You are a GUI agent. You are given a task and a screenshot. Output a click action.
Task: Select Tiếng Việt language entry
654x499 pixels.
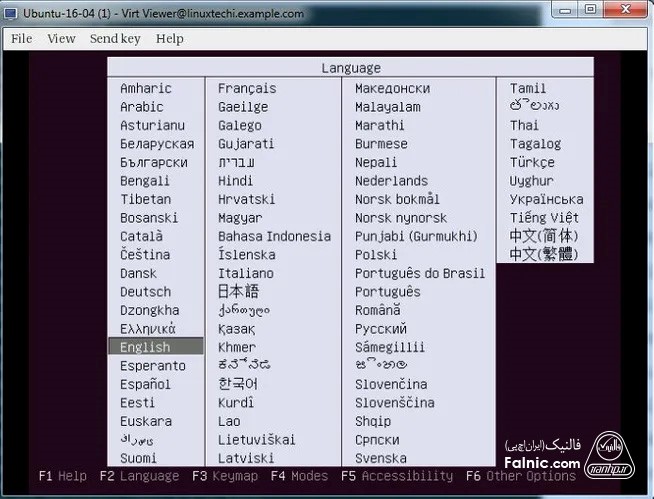coord(544,218)
